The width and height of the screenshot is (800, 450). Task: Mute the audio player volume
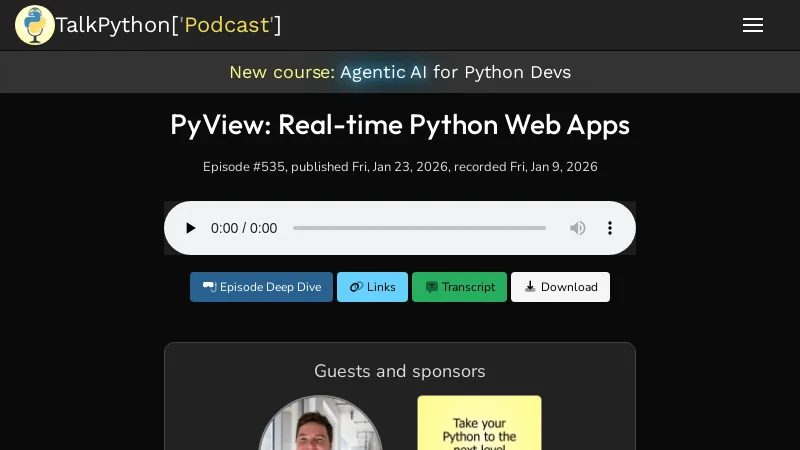click(x=578, y=228)
